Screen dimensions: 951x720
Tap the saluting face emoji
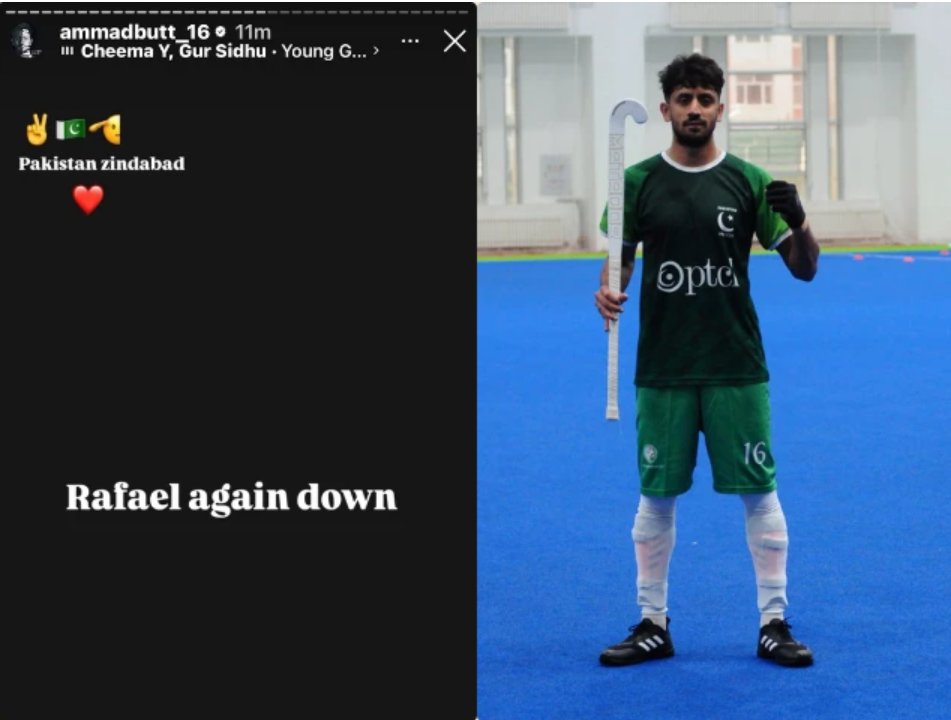point(106,129)
